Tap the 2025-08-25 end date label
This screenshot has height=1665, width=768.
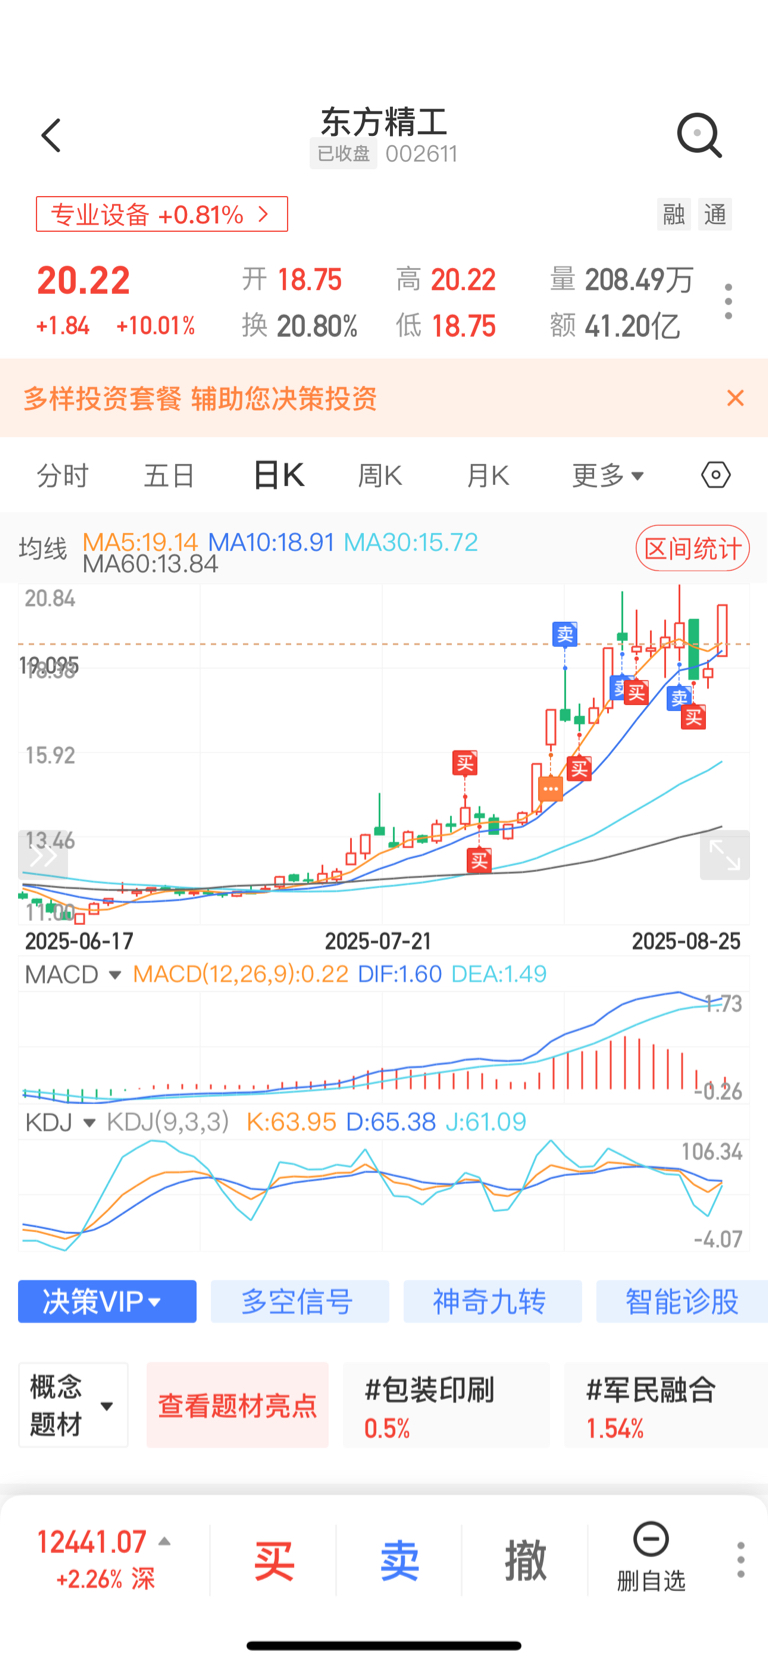click(686, 941)
